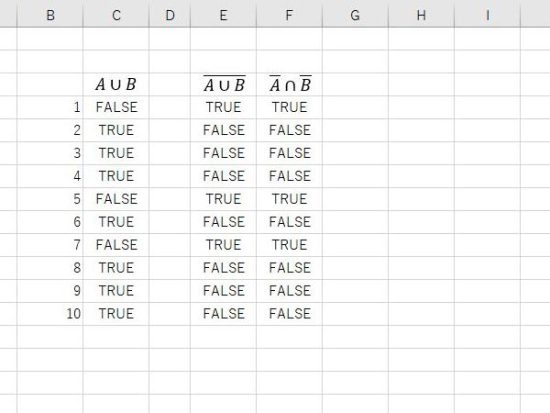
Task: Select TRUE cell in row 2 column C
Action: coord(116,130)
